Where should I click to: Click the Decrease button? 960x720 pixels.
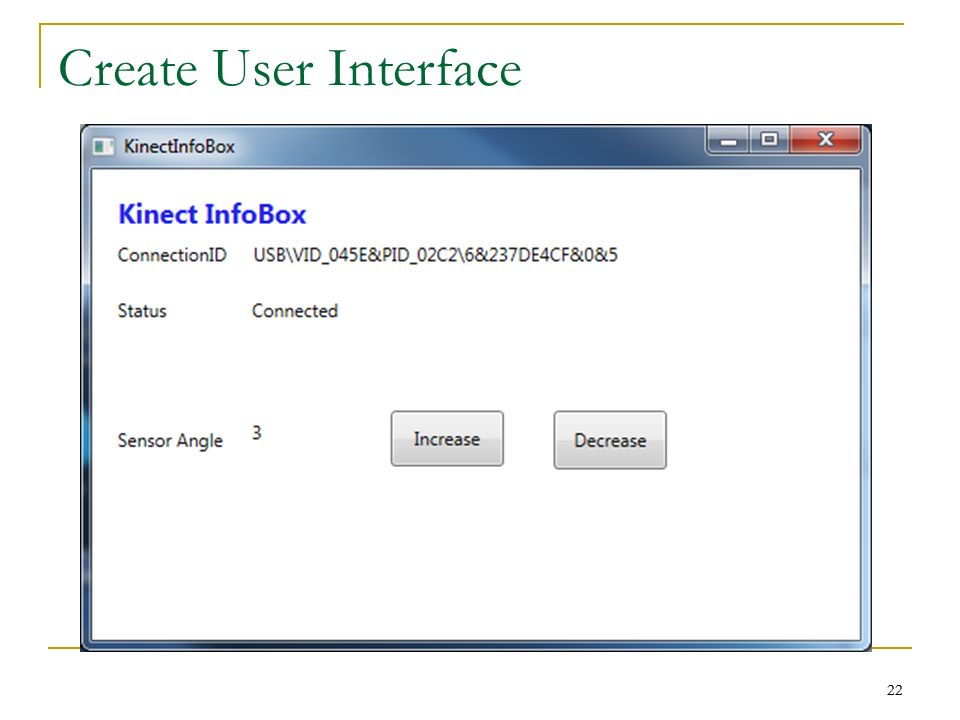point(610,440)
